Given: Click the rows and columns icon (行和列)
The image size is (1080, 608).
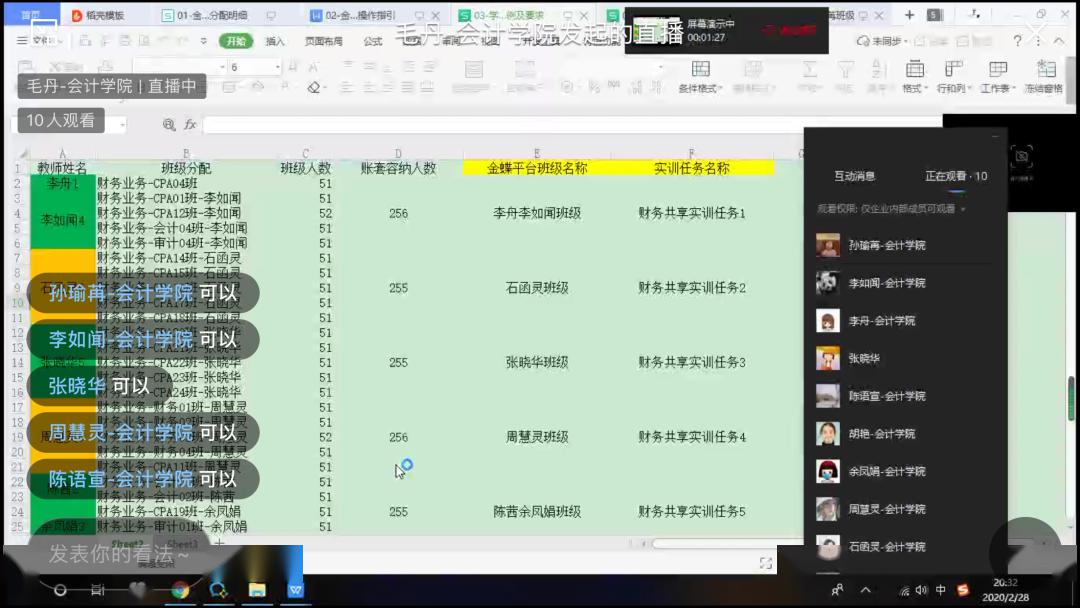Looking at the screenshot, I should pyautogui.click(x=950, y=74).
